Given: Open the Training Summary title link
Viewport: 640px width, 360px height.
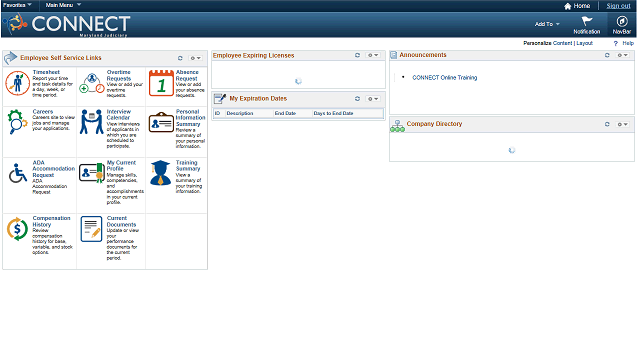Looking at the screenshot, I should coord(188,166).
